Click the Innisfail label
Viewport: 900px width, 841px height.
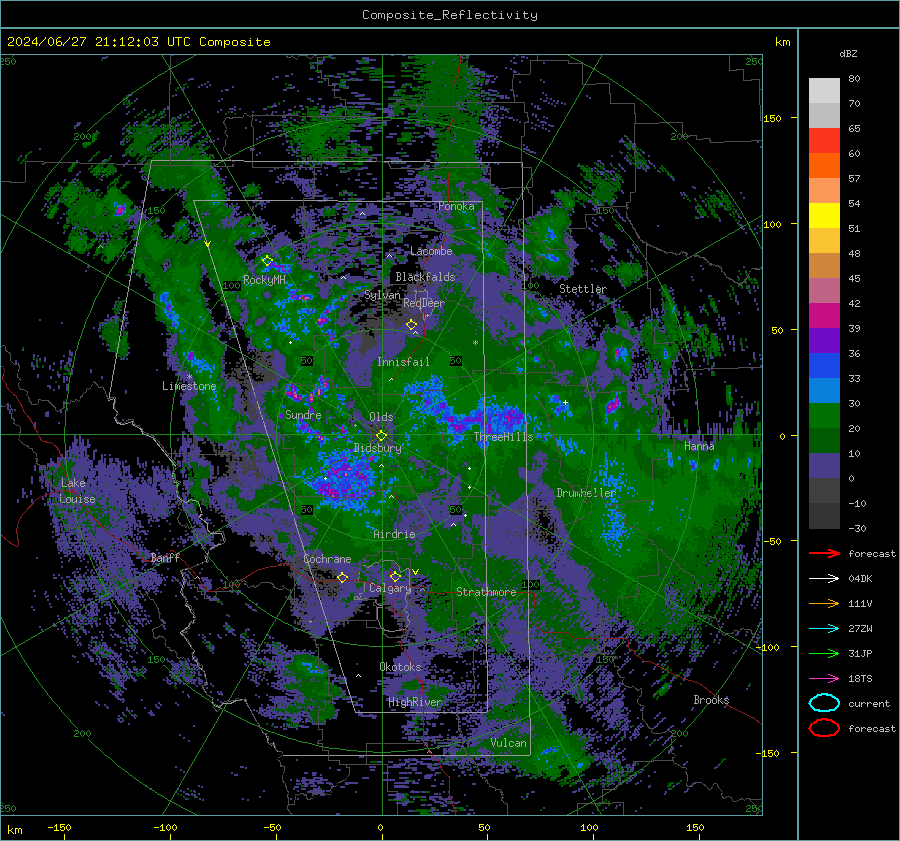(403, 362)
